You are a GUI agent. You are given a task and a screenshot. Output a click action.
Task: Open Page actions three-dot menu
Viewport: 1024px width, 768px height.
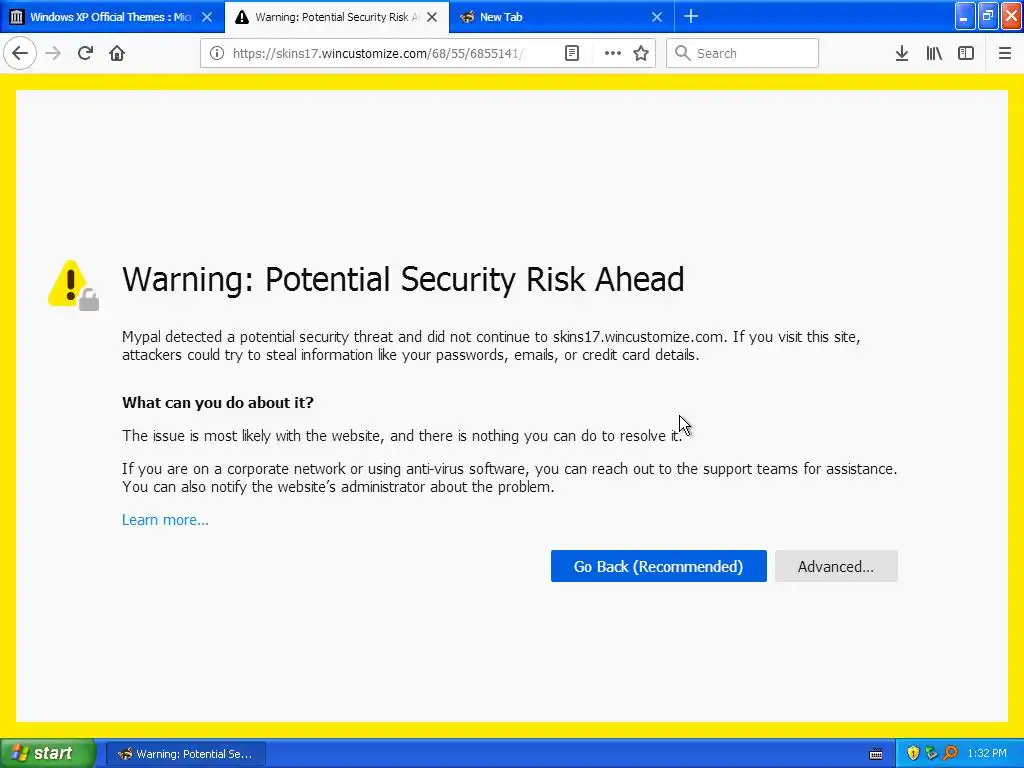[x=613, y=53]
